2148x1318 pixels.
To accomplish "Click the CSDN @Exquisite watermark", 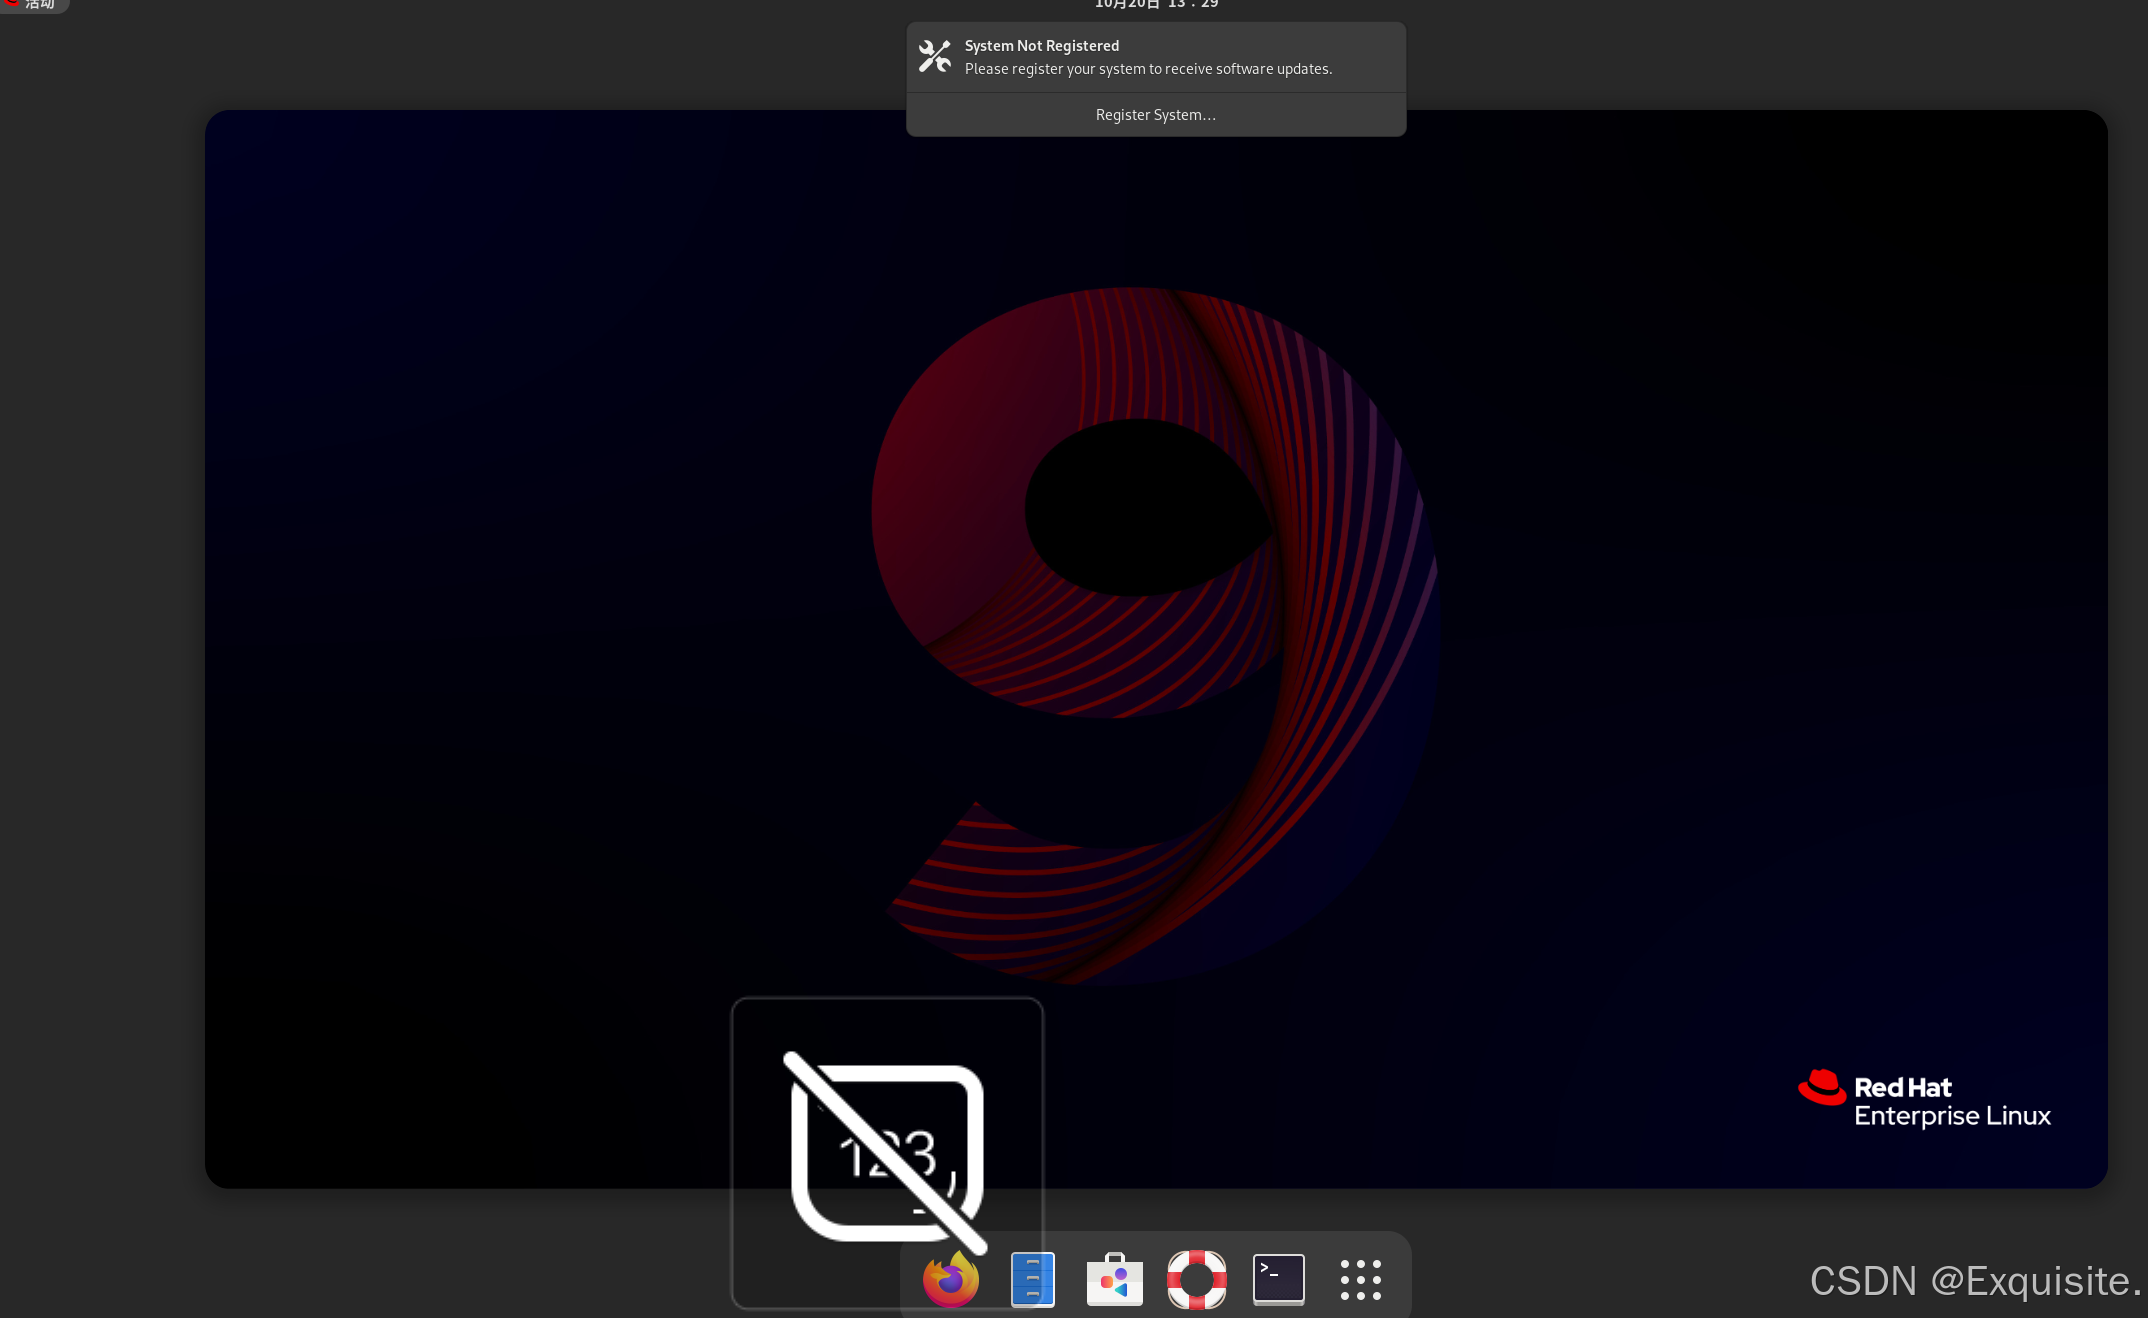I will pos(1975,1281).
